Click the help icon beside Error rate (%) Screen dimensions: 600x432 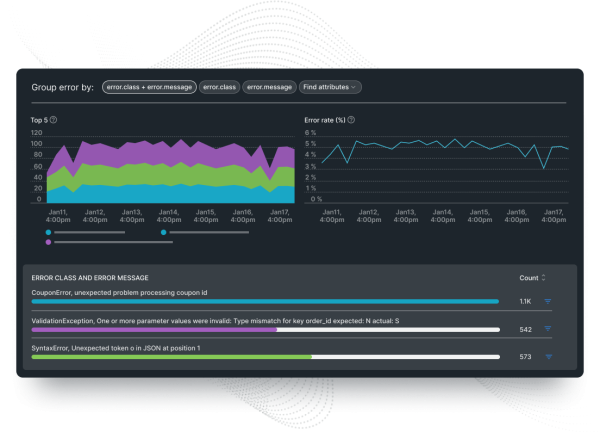(352, 120)
